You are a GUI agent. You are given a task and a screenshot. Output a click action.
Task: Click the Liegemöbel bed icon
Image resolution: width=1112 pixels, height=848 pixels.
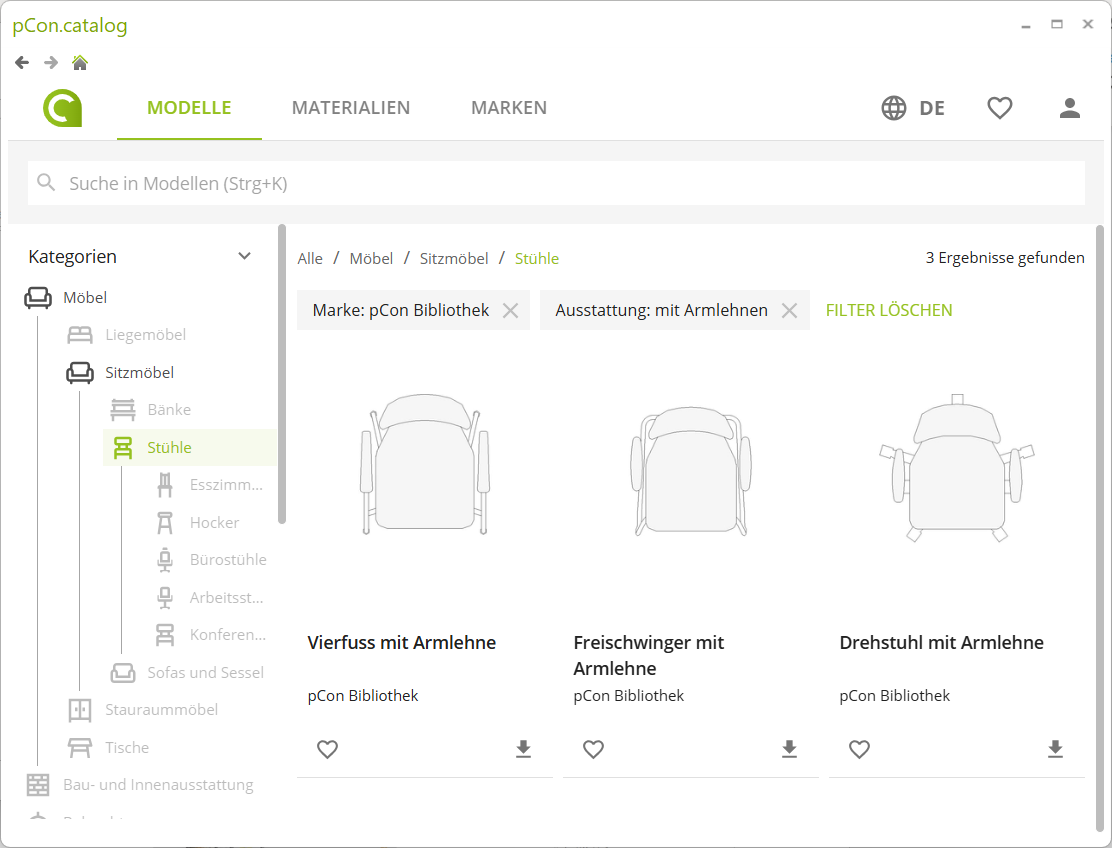pyautogui.click(x=80, y=335)
